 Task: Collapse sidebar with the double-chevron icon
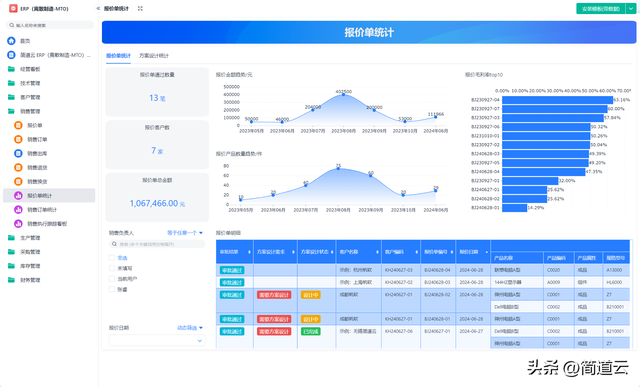(98, 8)
